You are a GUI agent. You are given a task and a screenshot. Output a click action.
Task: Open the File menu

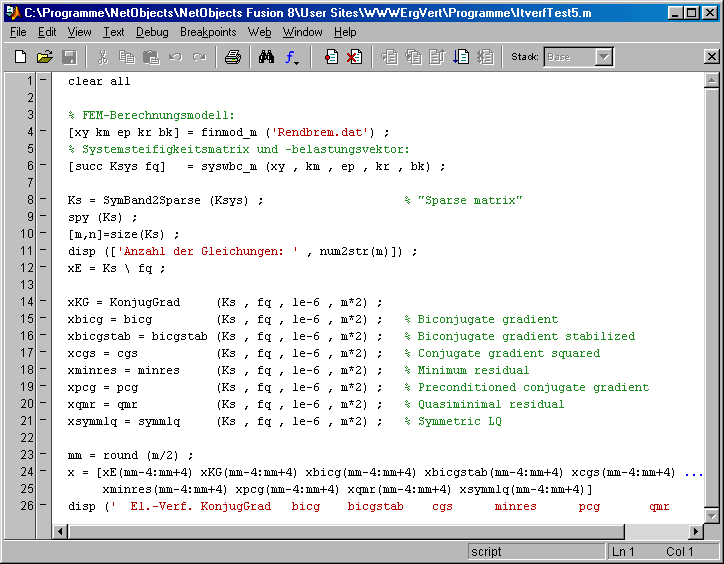[18, 32]
